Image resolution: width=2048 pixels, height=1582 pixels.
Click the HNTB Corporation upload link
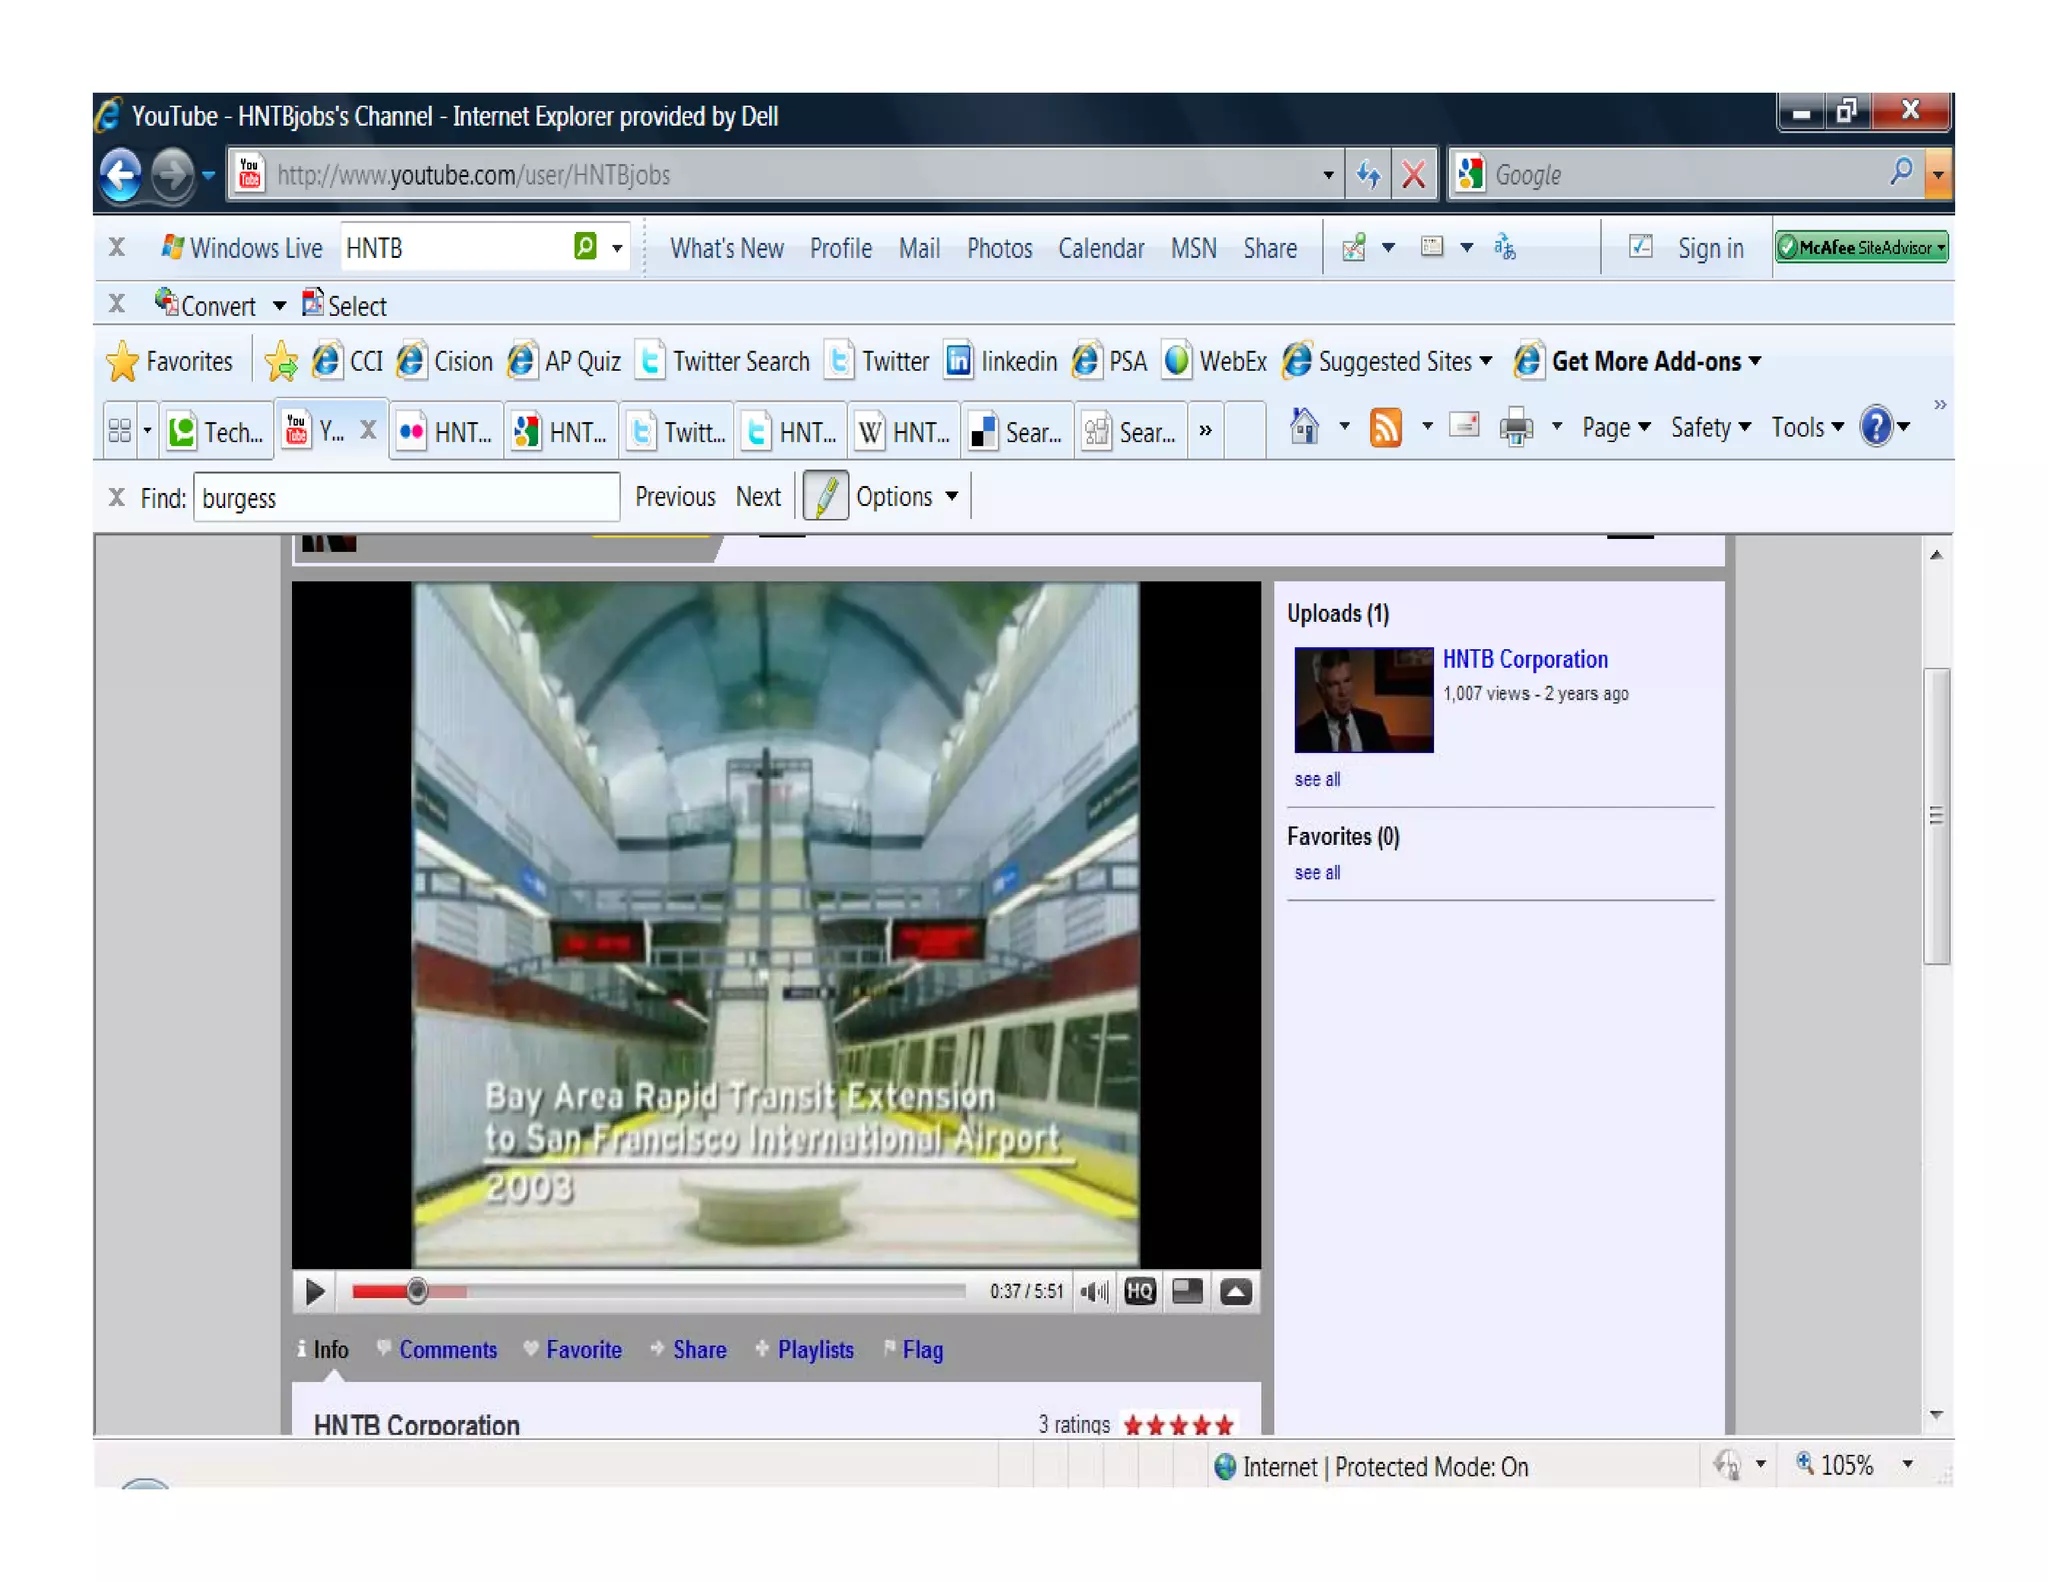[x=1524, y=660]
